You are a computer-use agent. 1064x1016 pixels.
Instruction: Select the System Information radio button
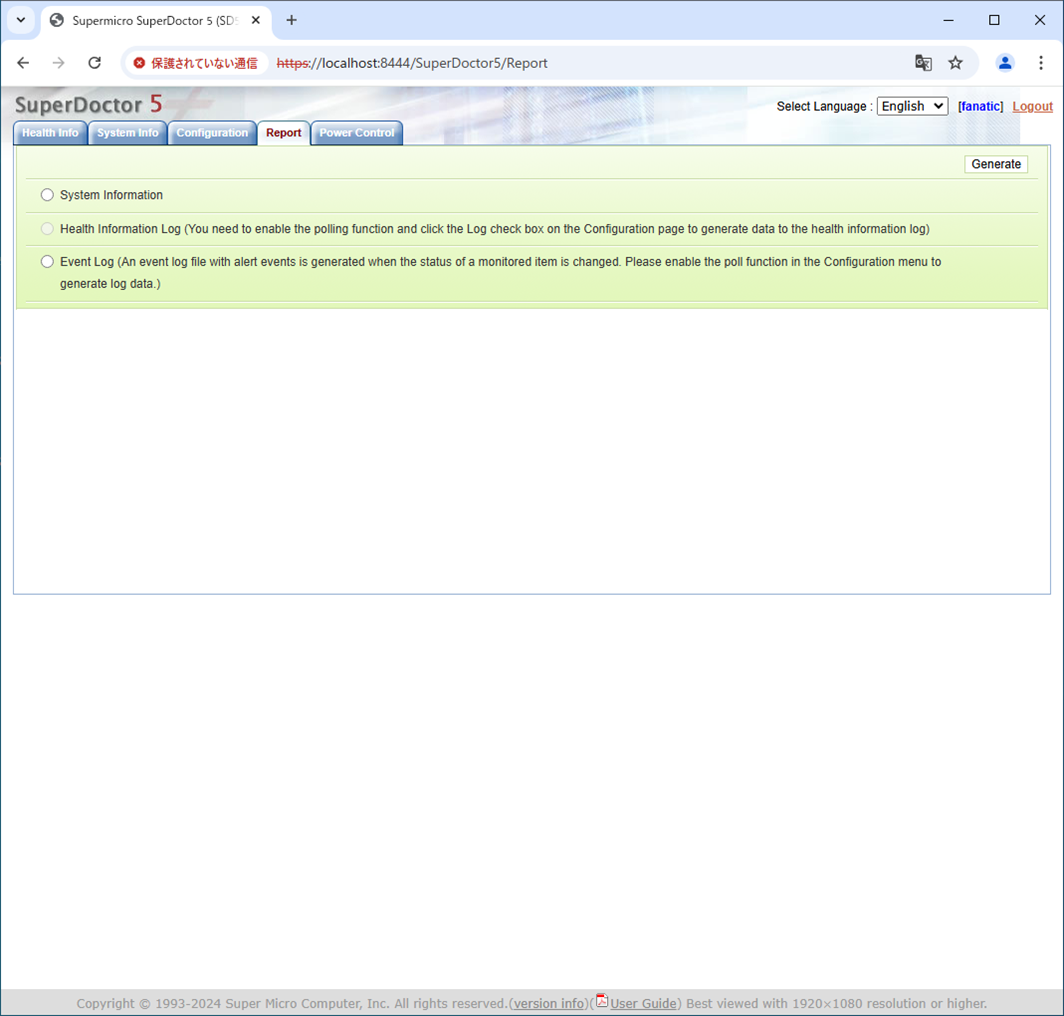click(47, 195)
